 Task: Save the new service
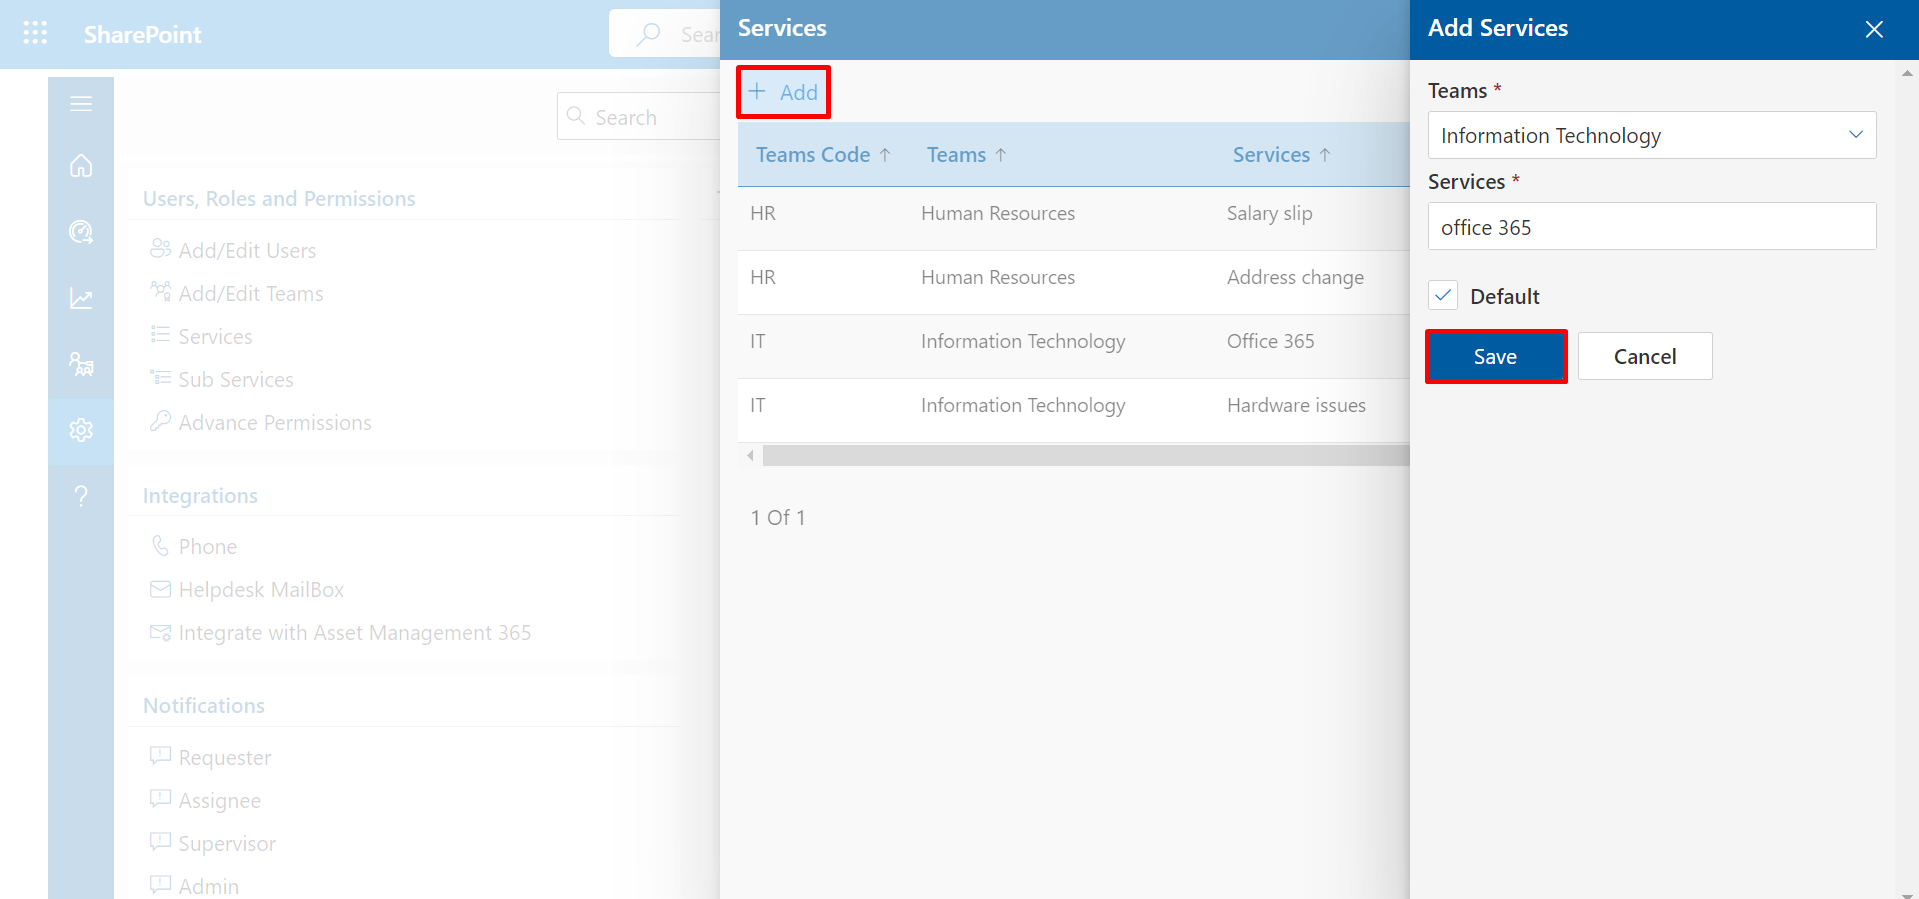coord(1495,356)
